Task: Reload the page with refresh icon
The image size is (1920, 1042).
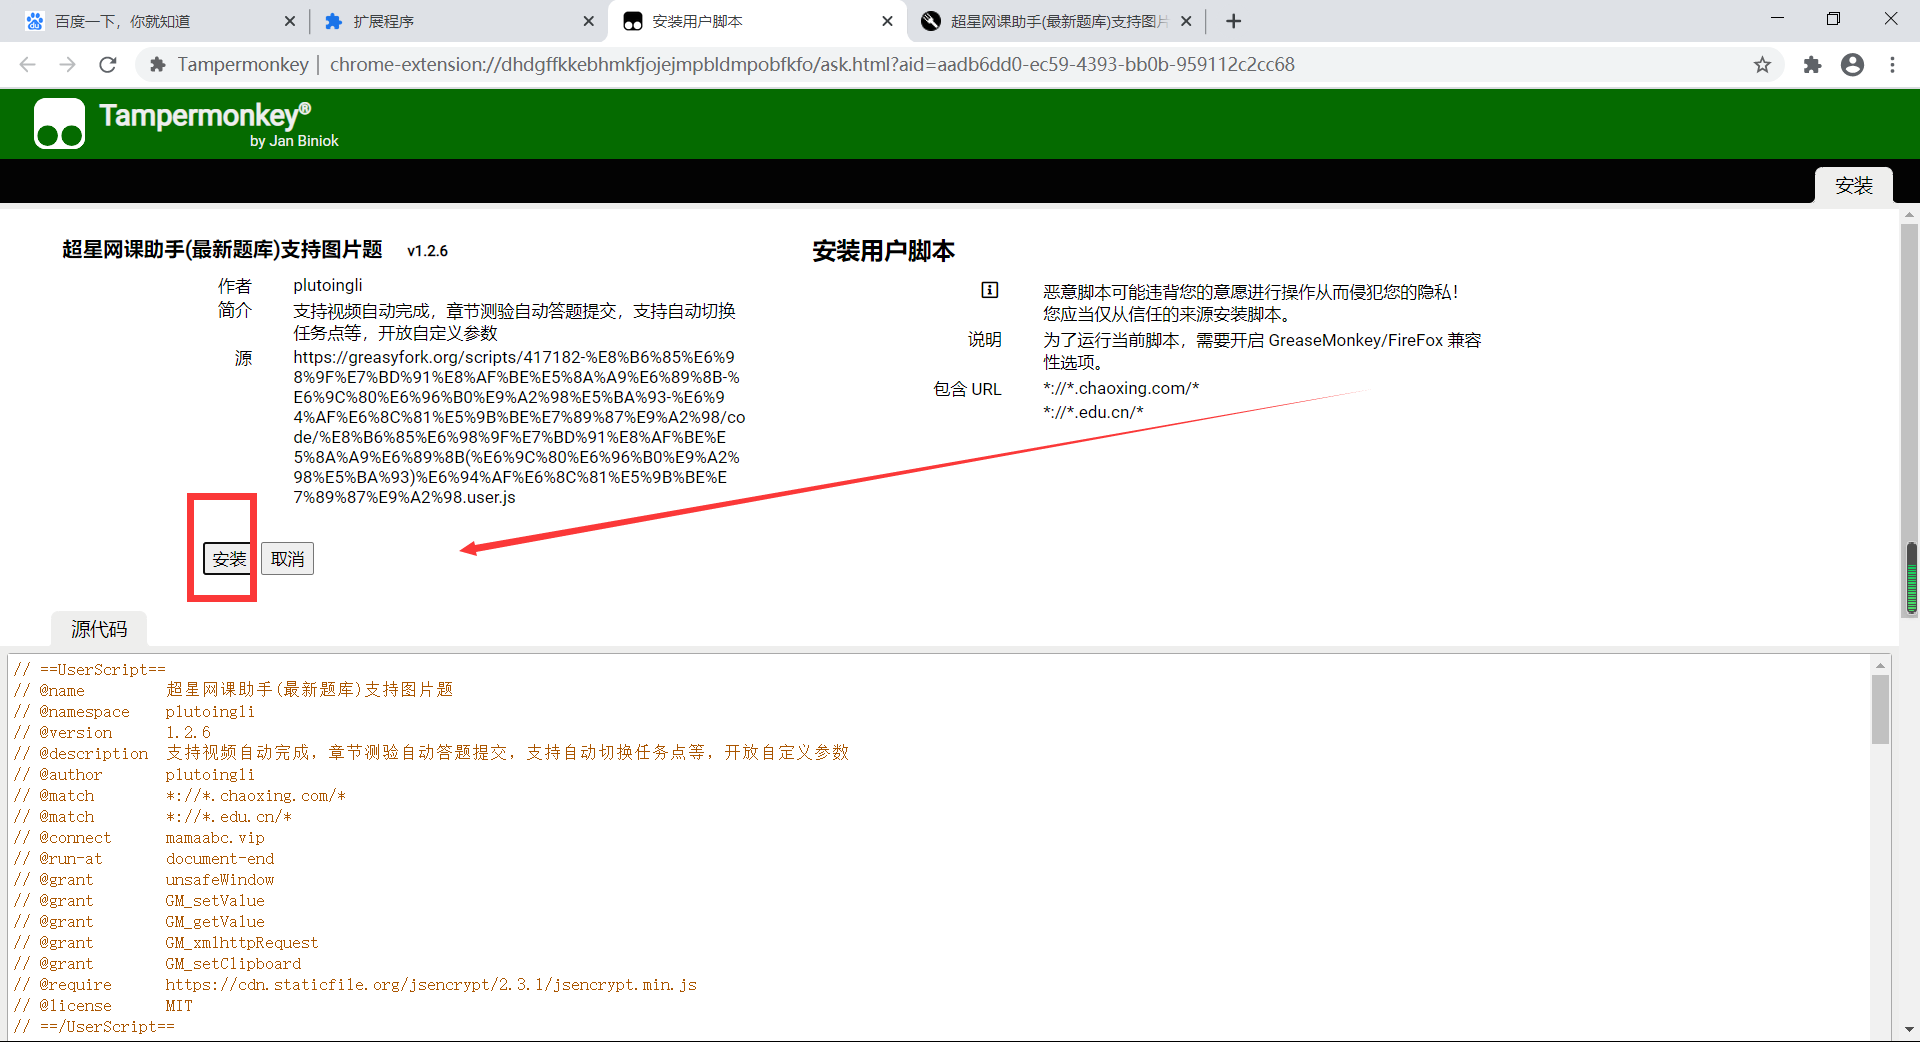Action: [x=107, y=64]
